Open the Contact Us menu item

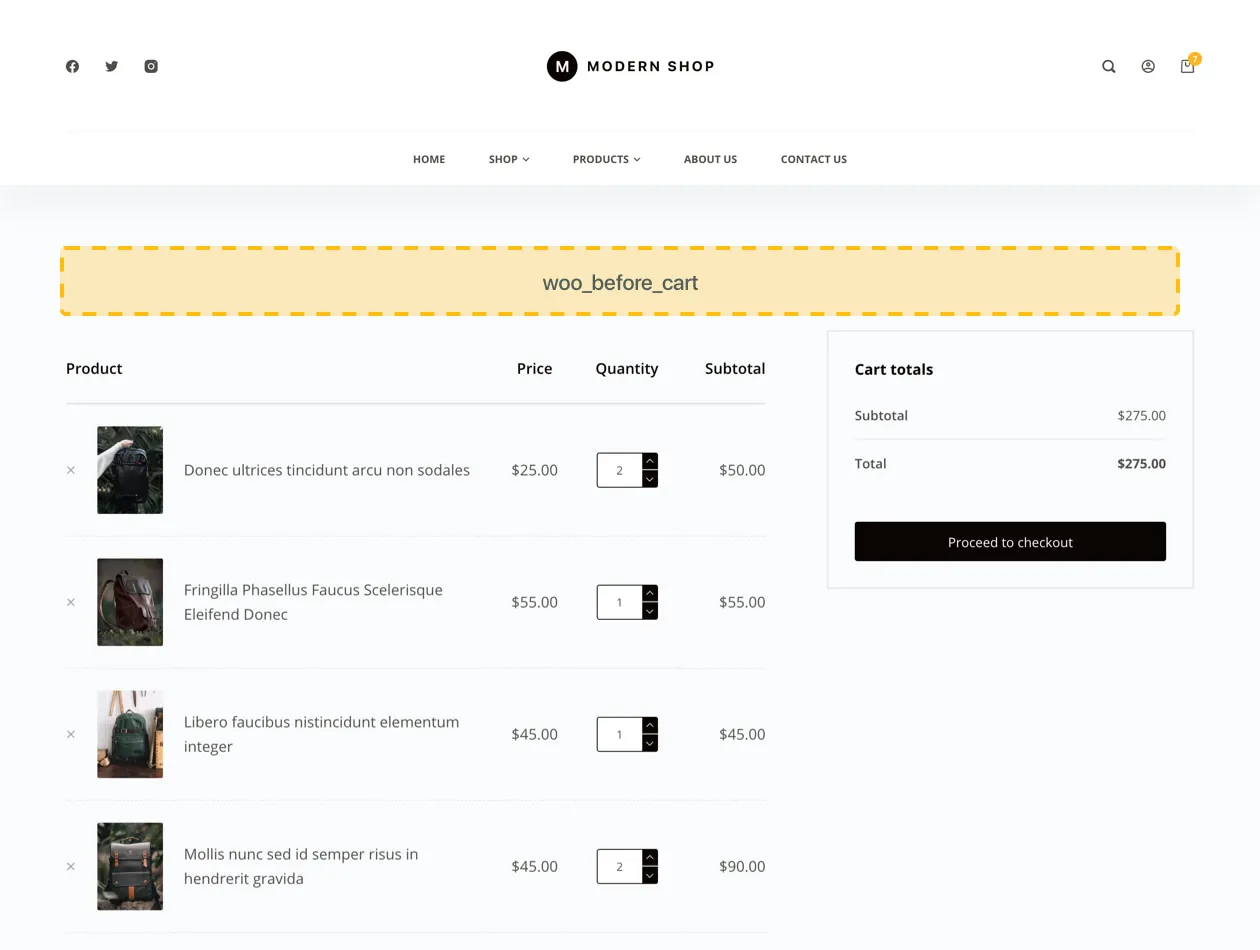[x=813, y=159]
